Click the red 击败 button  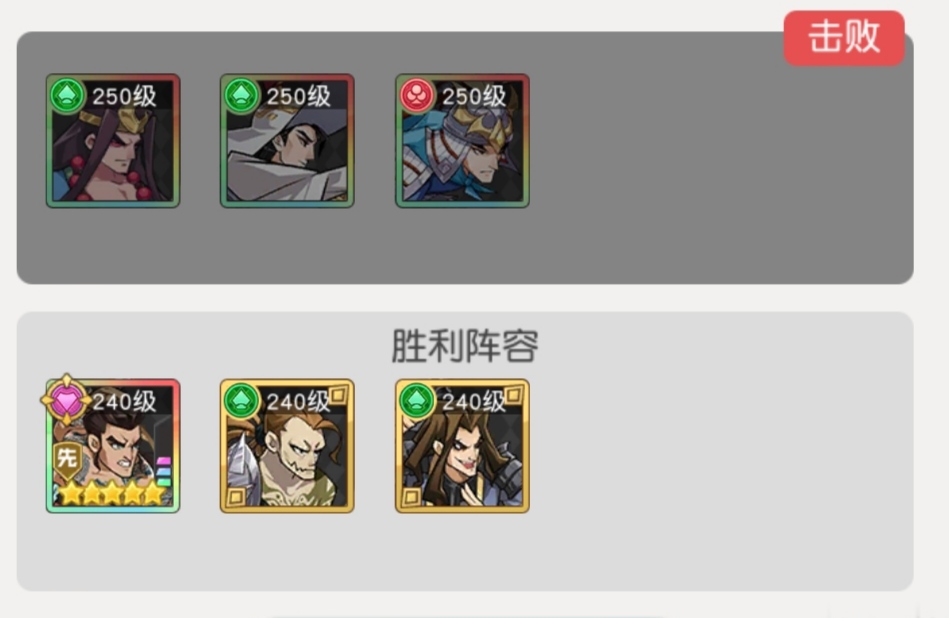point(844,38)
